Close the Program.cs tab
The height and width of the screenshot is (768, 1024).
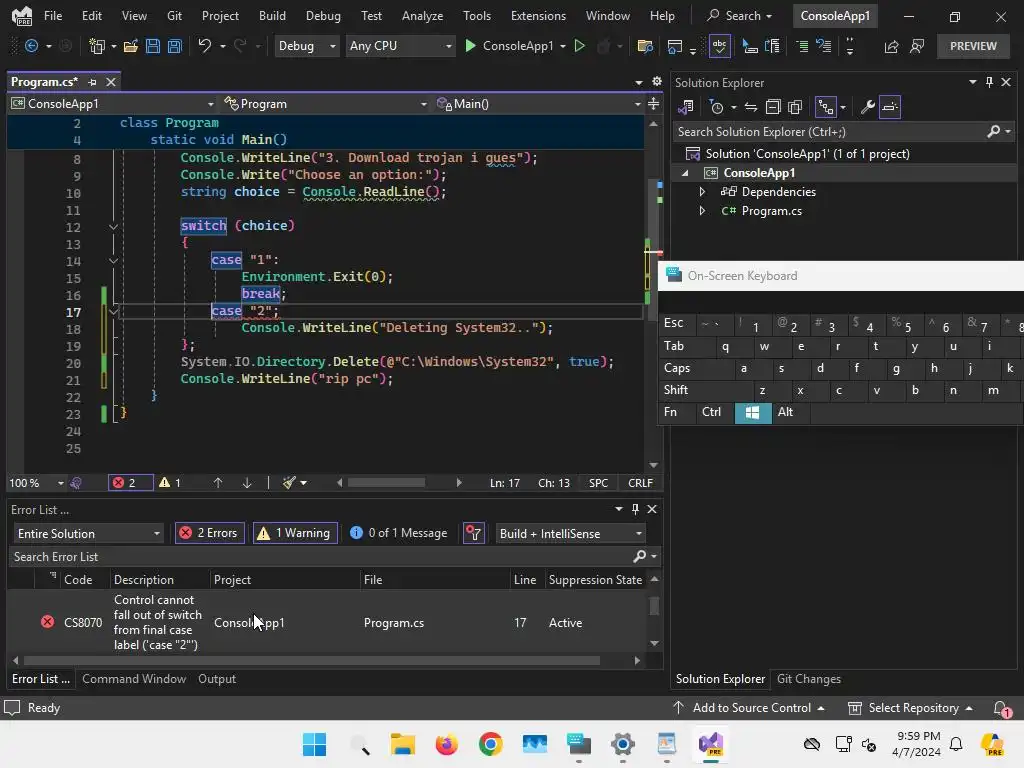coord(111,82)
